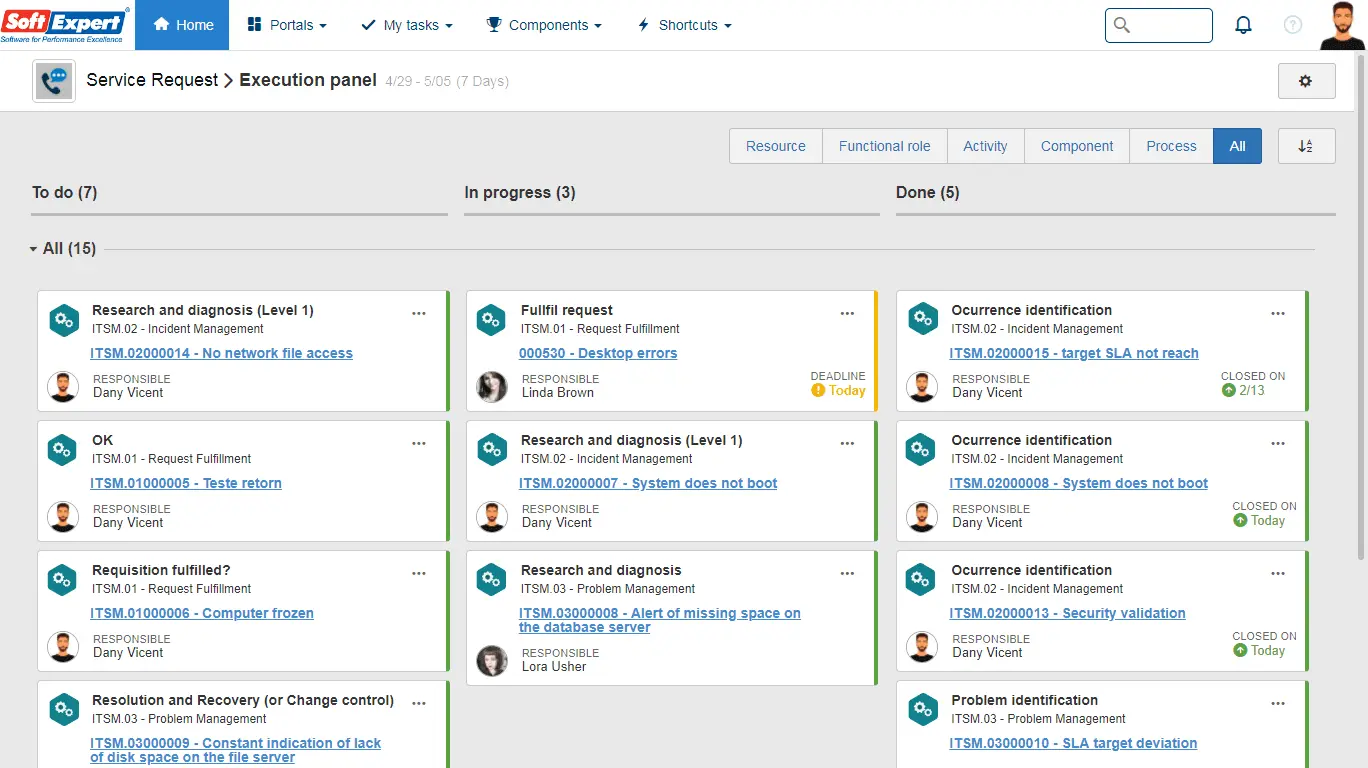Go to the Home button
Screen dimensions: 1368x768
pos(182,25)
